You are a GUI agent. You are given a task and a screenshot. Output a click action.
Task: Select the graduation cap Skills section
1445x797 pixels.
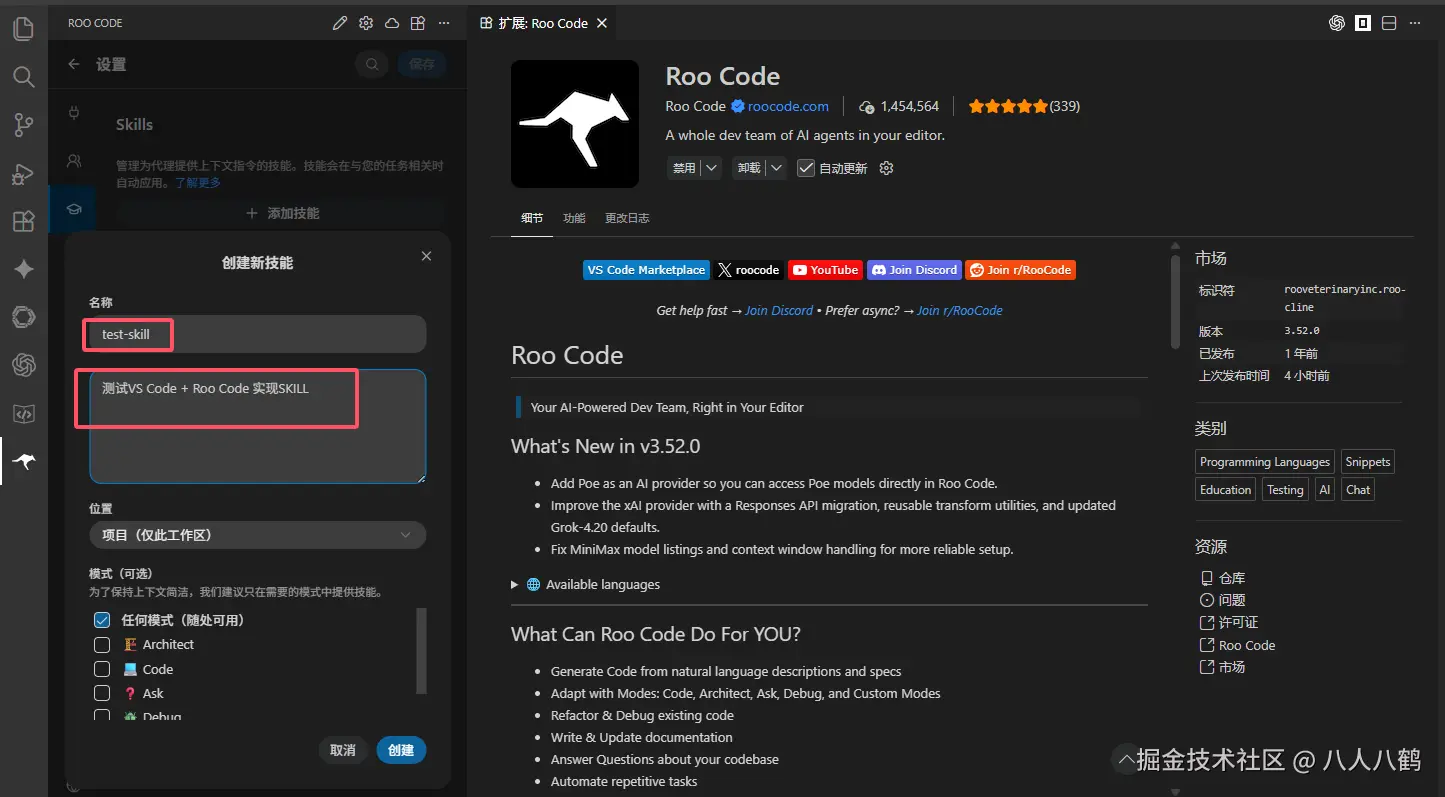(x=73, y=209)
